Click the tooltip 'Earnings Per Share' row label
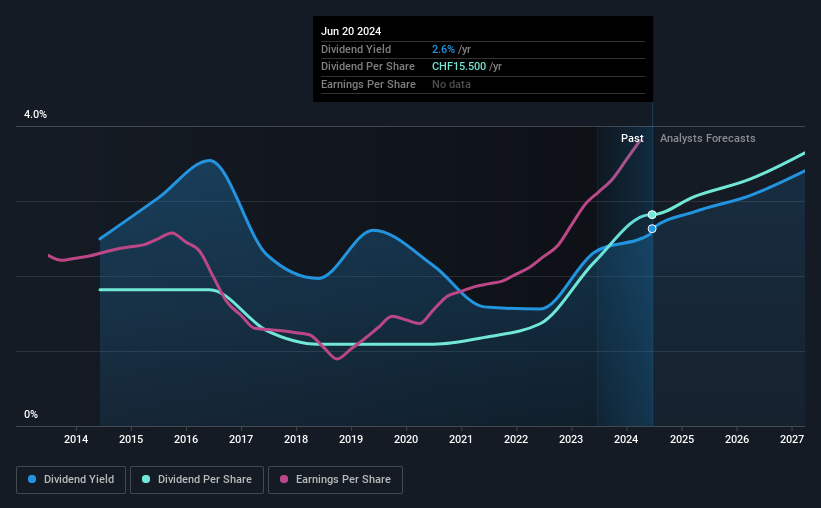821x508 pixels. coord(368,84)
